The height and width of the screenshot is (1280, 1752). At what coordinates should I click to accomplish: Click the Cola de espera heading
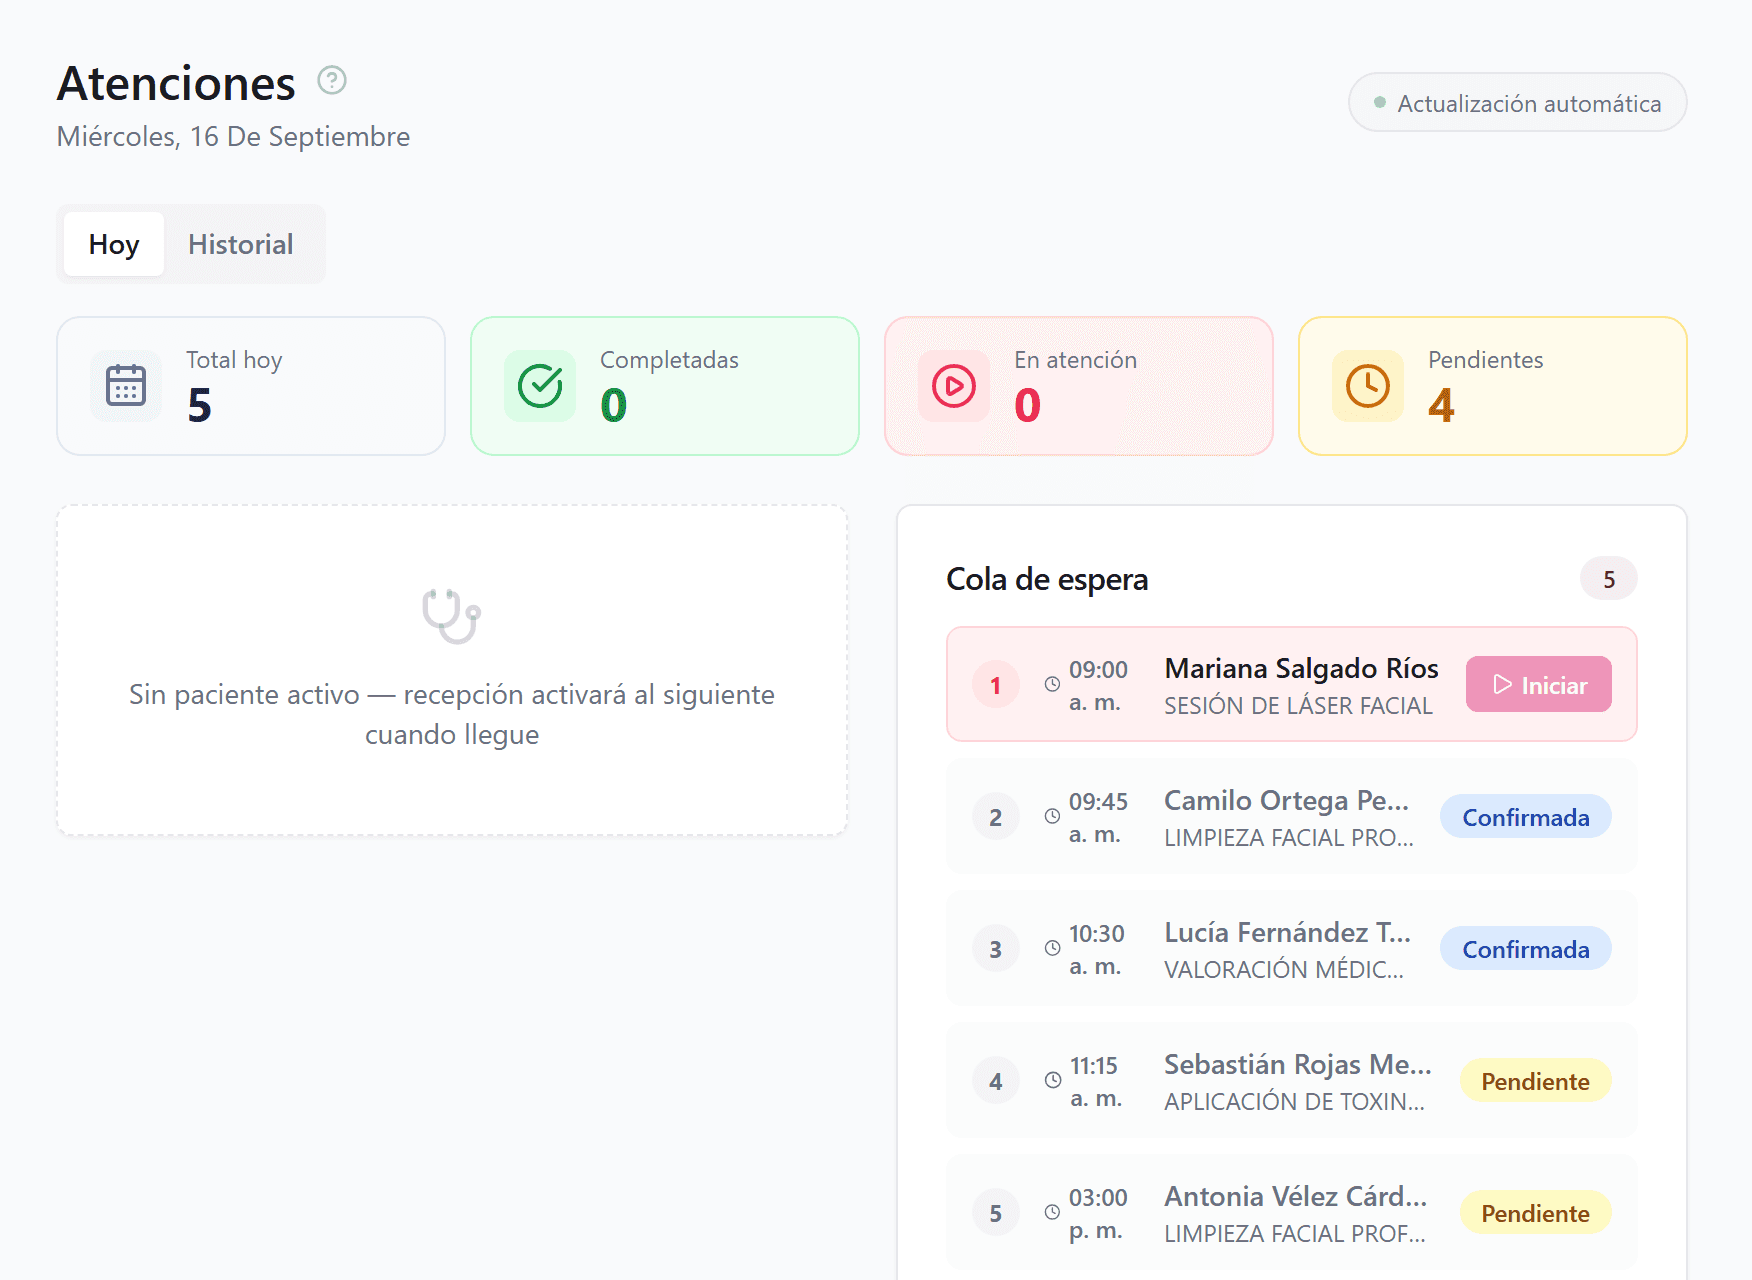(1047, 579)
